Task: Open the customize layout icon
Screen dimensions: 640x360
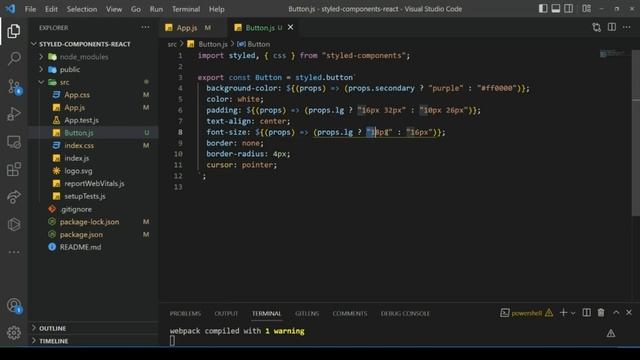Action: click(x=586, y=9)
